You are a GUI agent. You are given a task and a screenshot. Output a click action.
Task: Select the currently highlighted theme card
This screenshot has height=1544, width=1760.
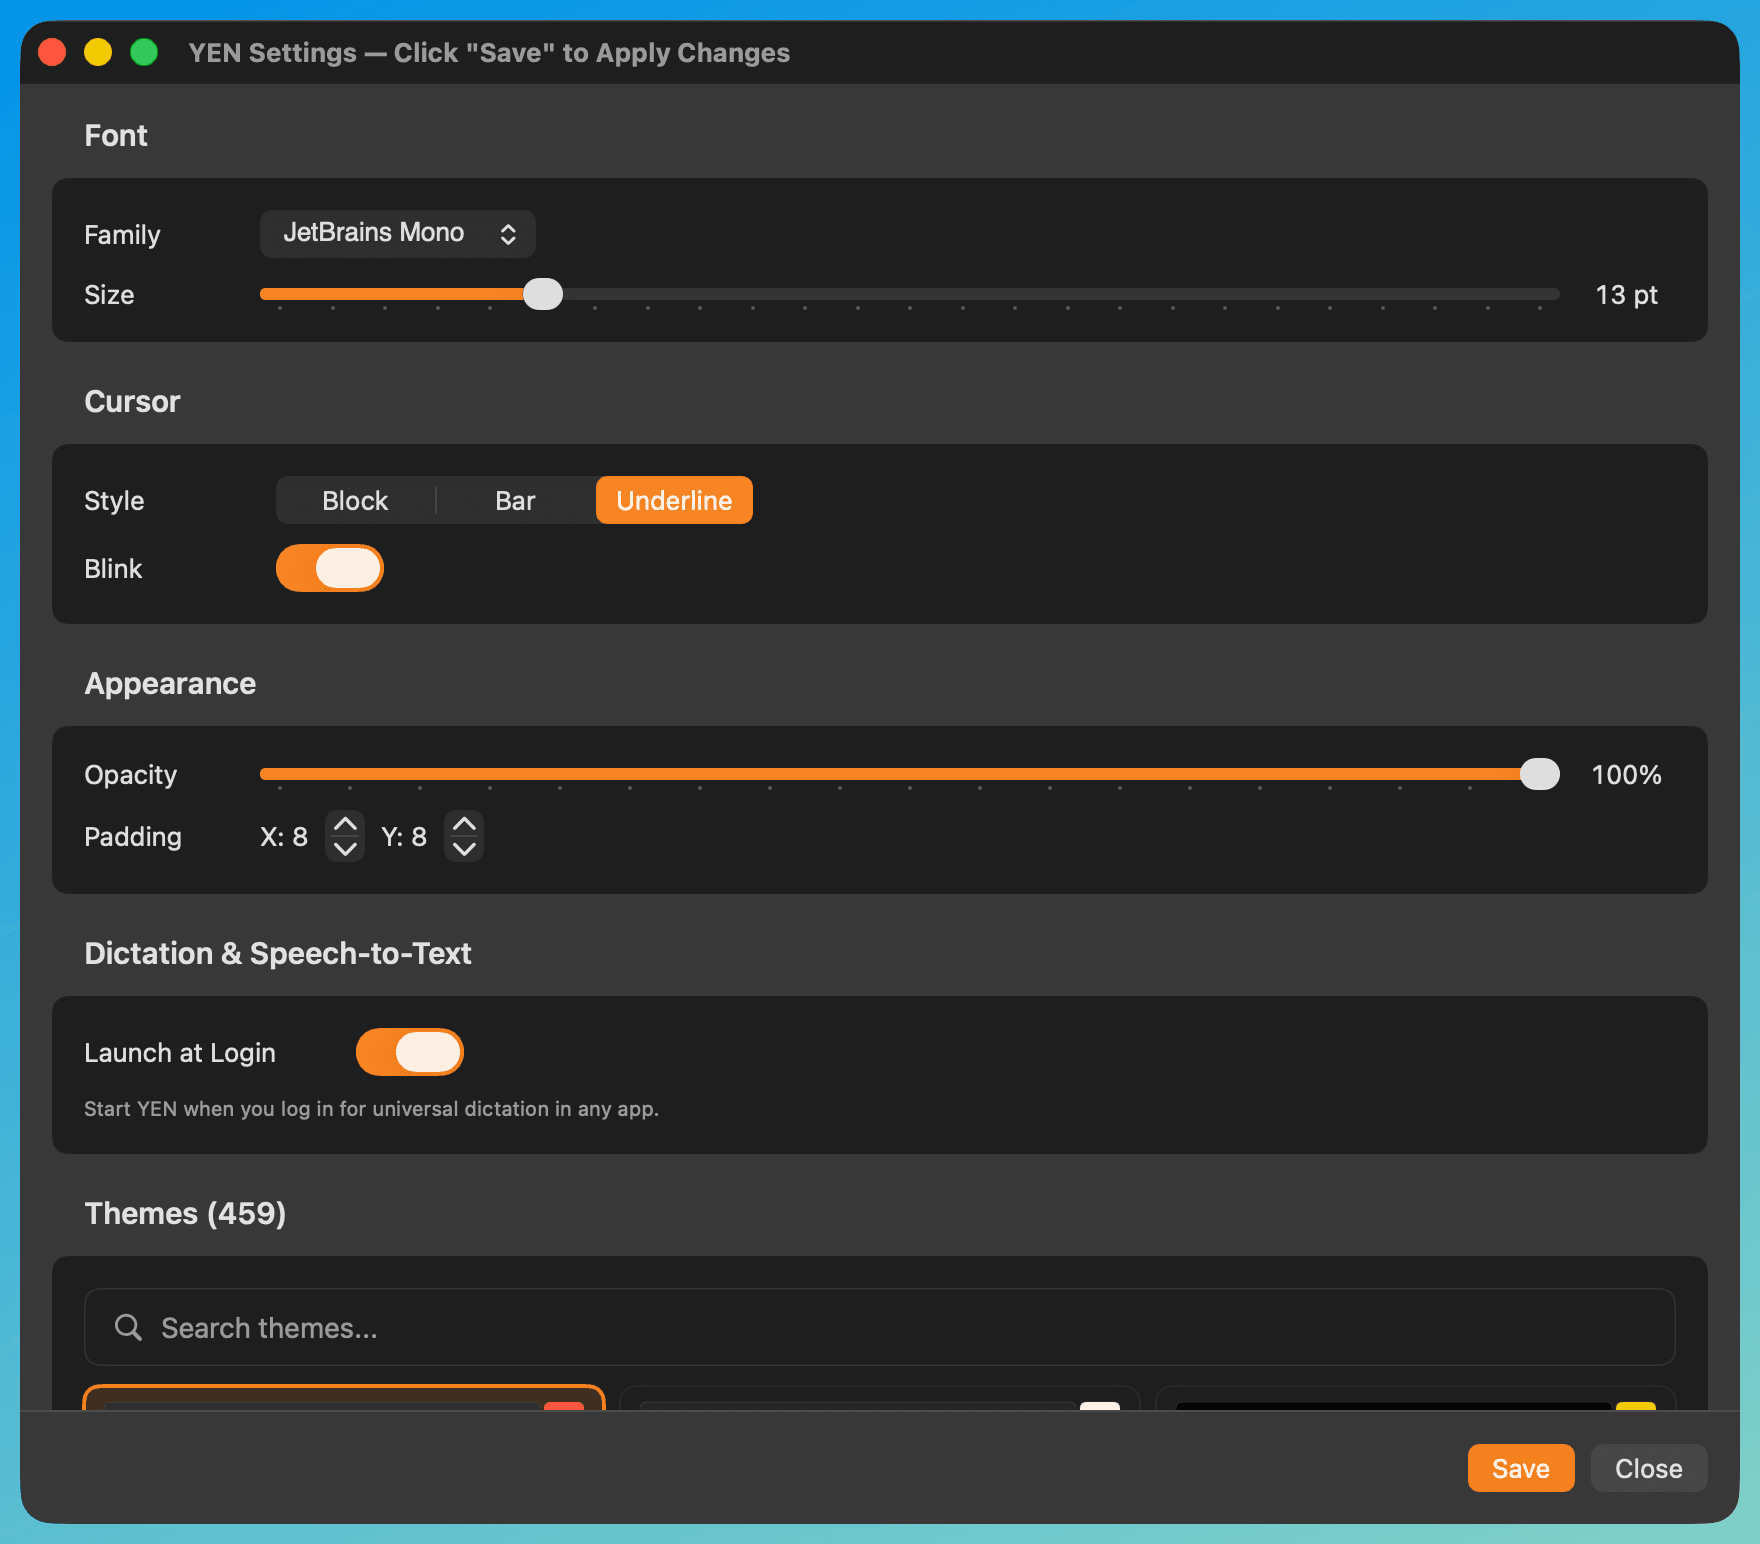344,1400
